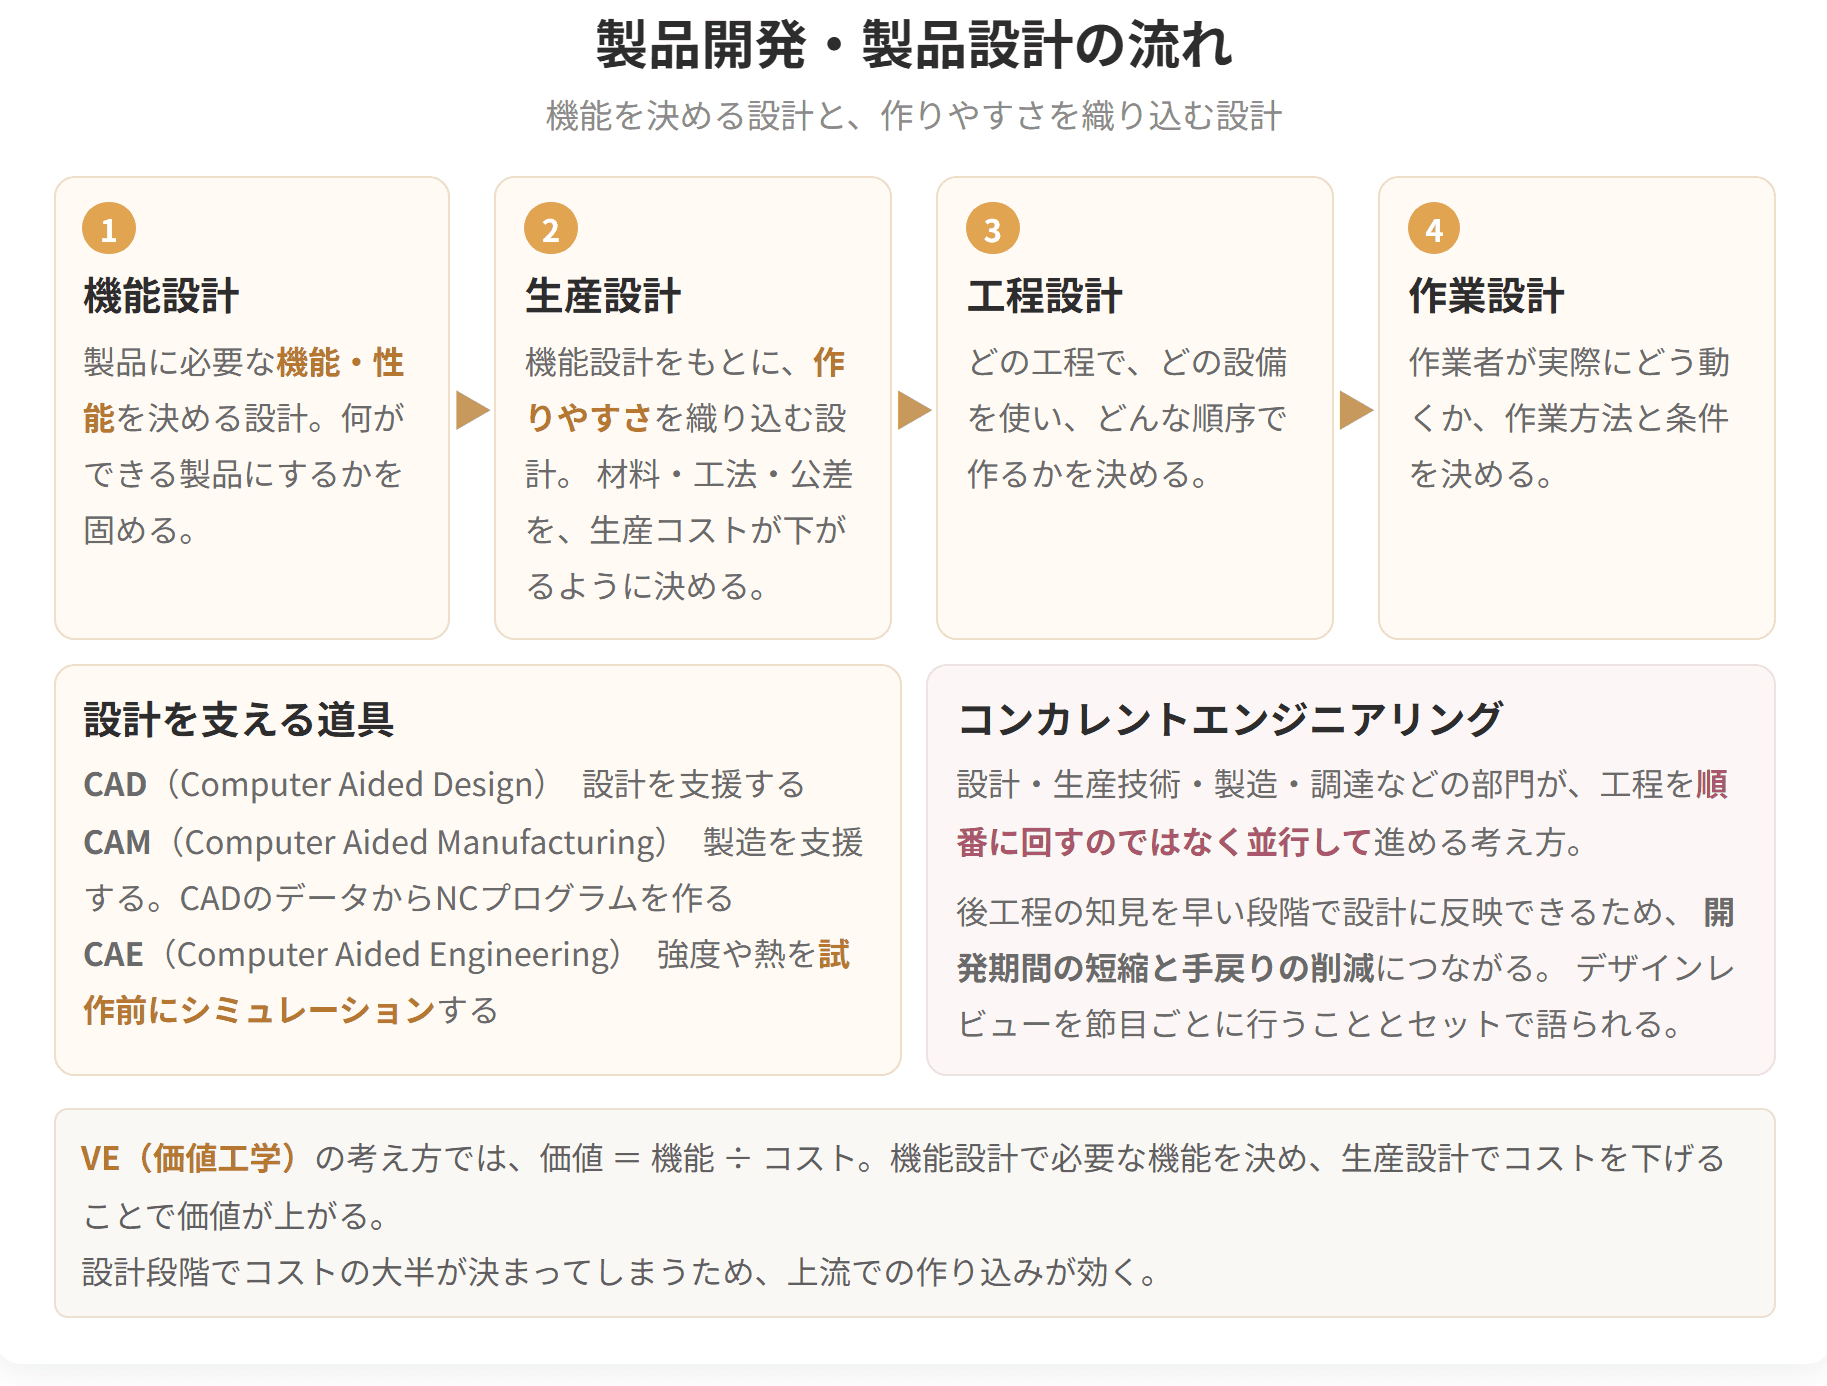Click the main title 製品開発・製品設計の流れ
The height and width of the screenshot is (1386, 1827).
pos(914,45)
